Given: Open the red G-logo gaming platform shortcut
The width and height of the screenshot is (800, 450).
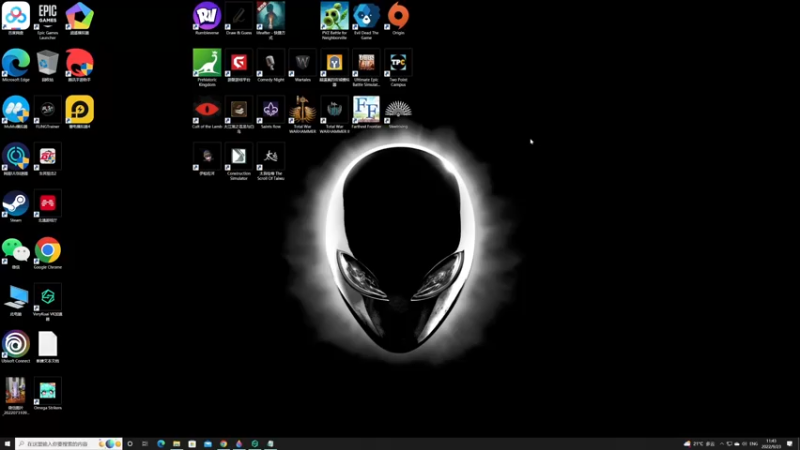Looking at the screenshot, I should click(239, 64).
